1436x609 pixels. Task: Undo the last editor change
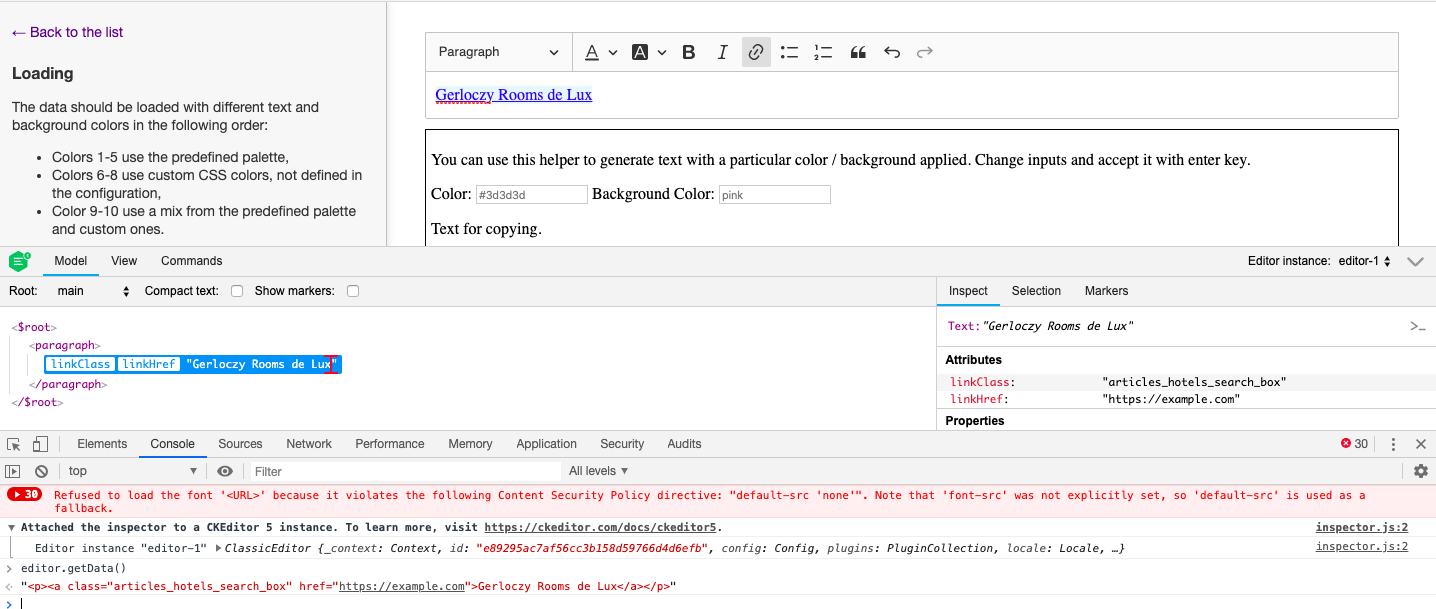click(x=891, y=52)
